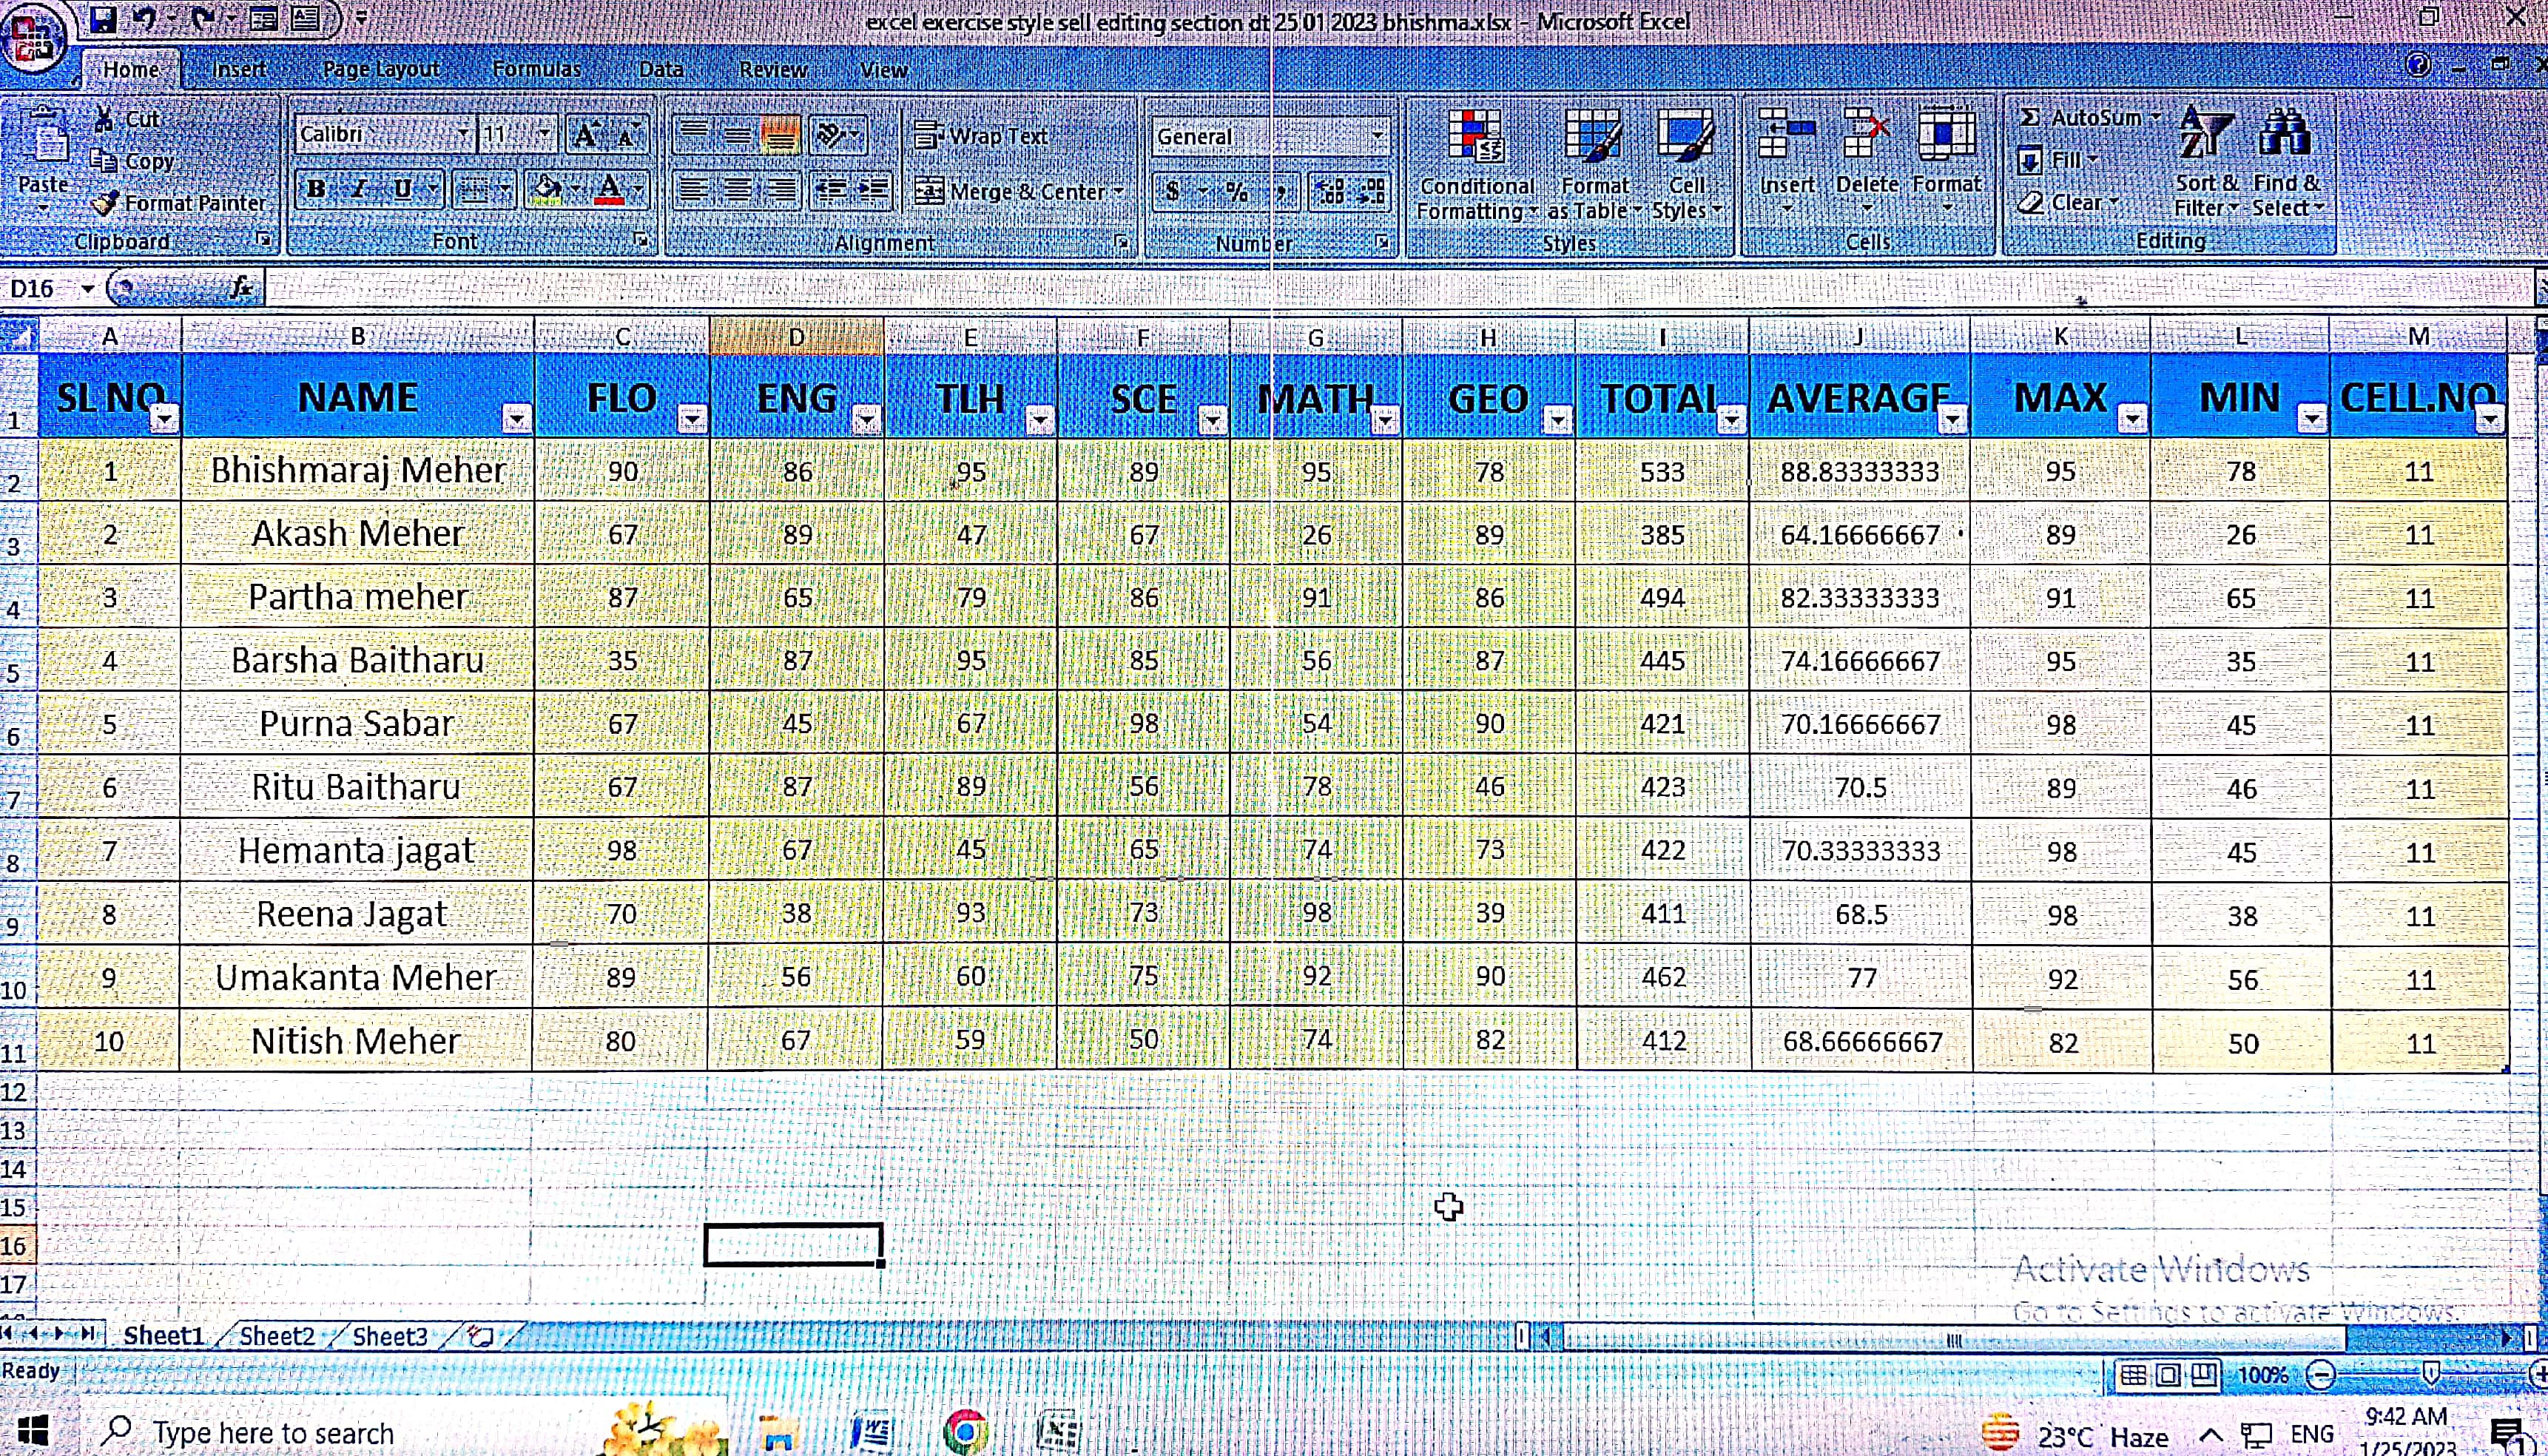Click the AutoSum sigma icon
Screen dimensions: 2548x1456
click(2030, 117)
